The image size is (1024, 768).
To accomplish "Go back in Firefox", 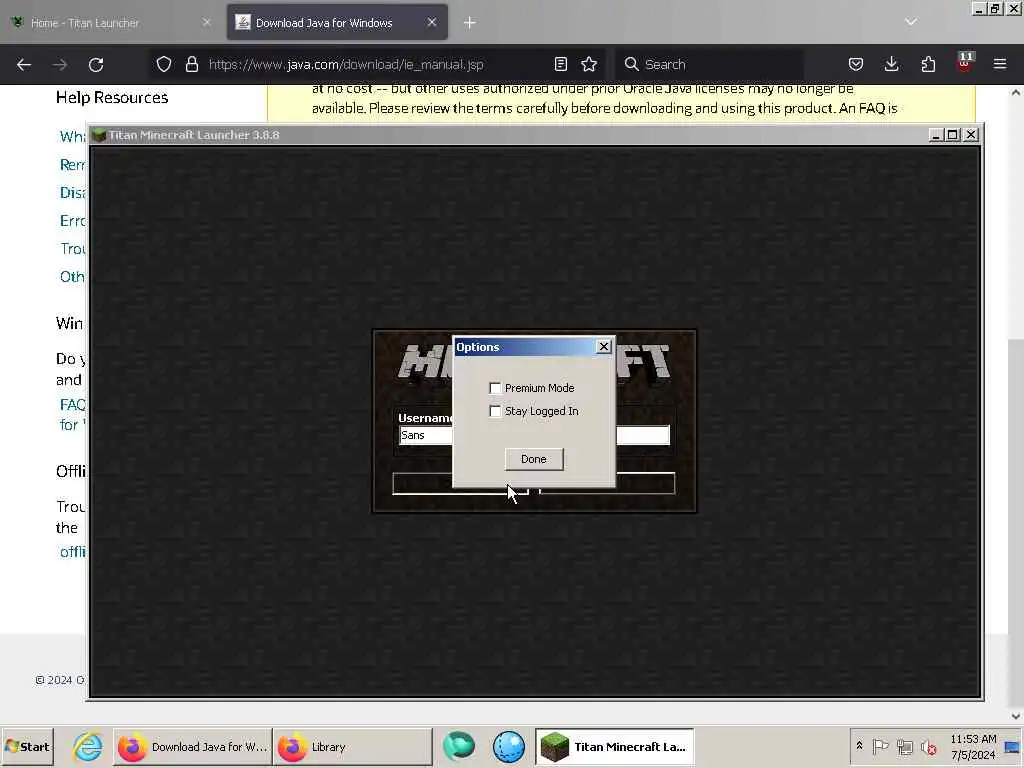I will click(x=24, y=64).
